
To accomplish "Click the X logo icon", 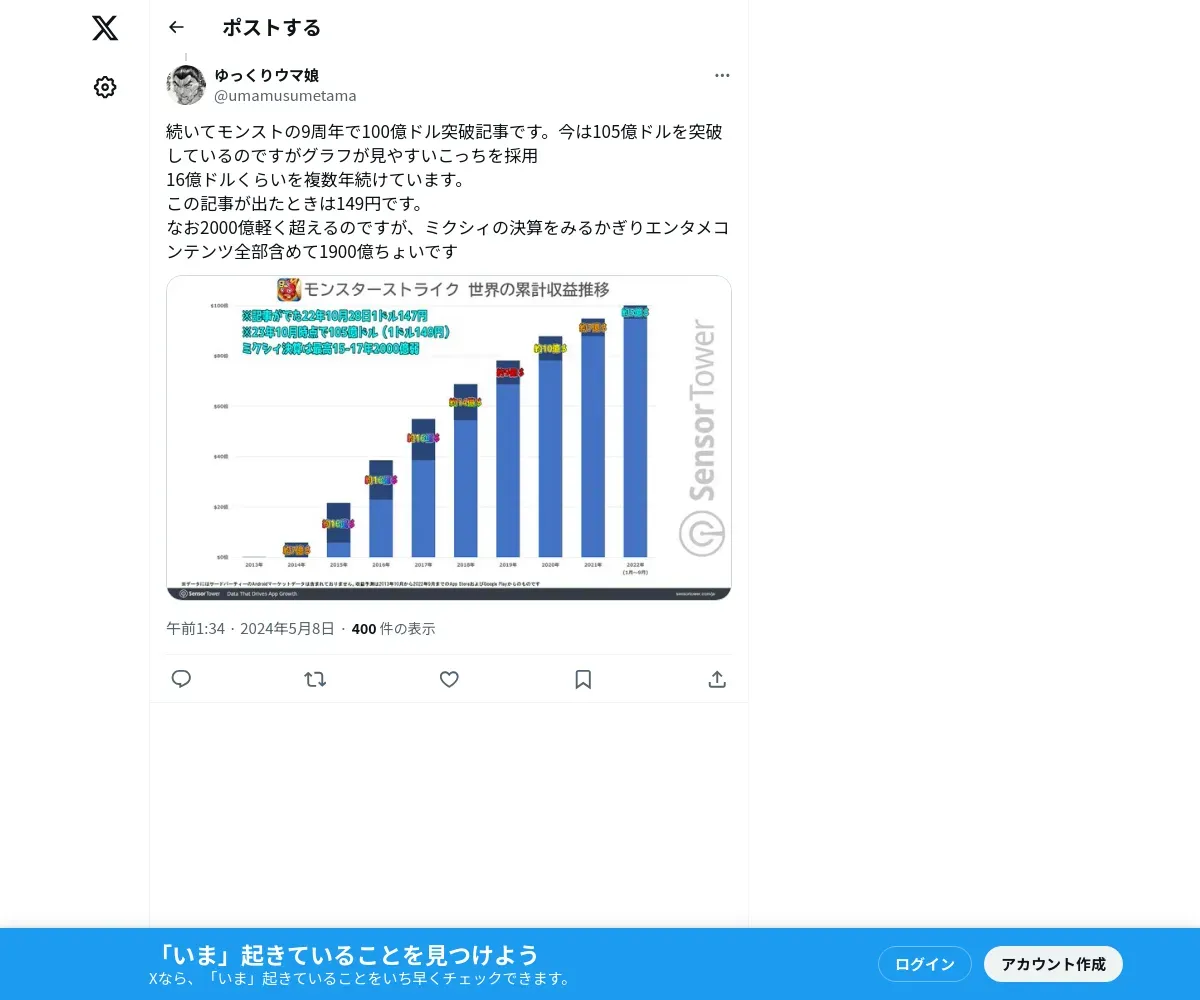I will coord(105,28).
